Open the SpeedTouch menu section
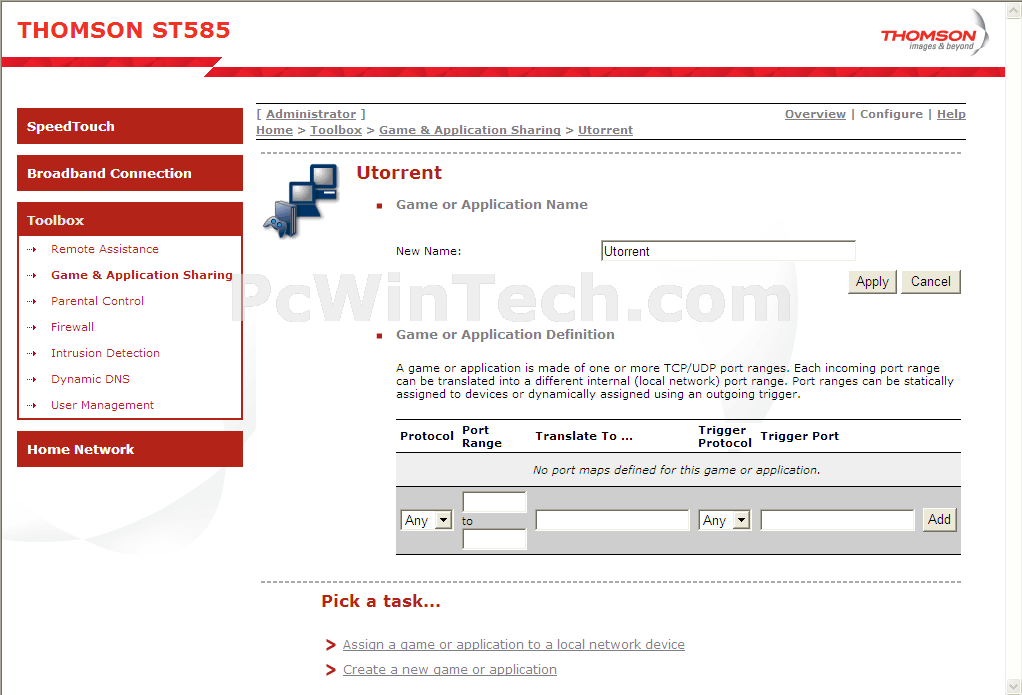The image size is (1022, 695). 130,126
